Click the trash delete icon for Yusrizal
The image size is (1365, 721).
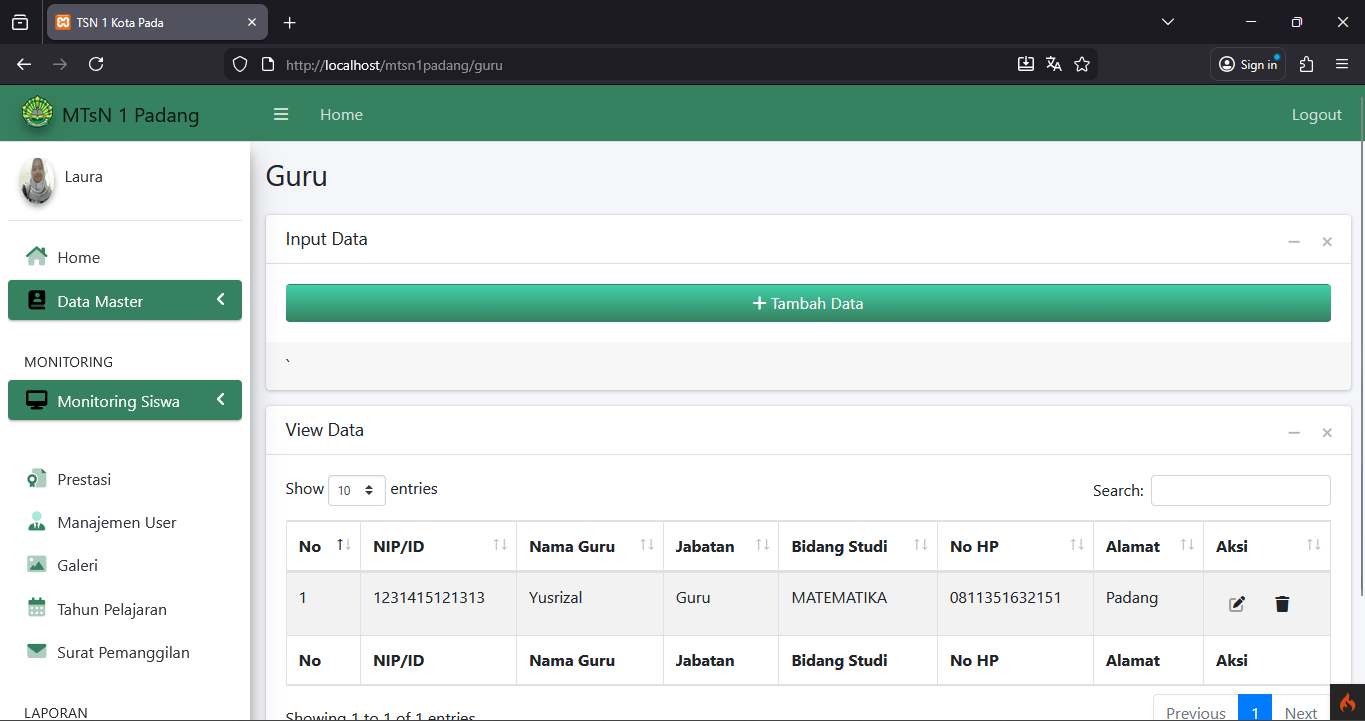click(1282, 604)
